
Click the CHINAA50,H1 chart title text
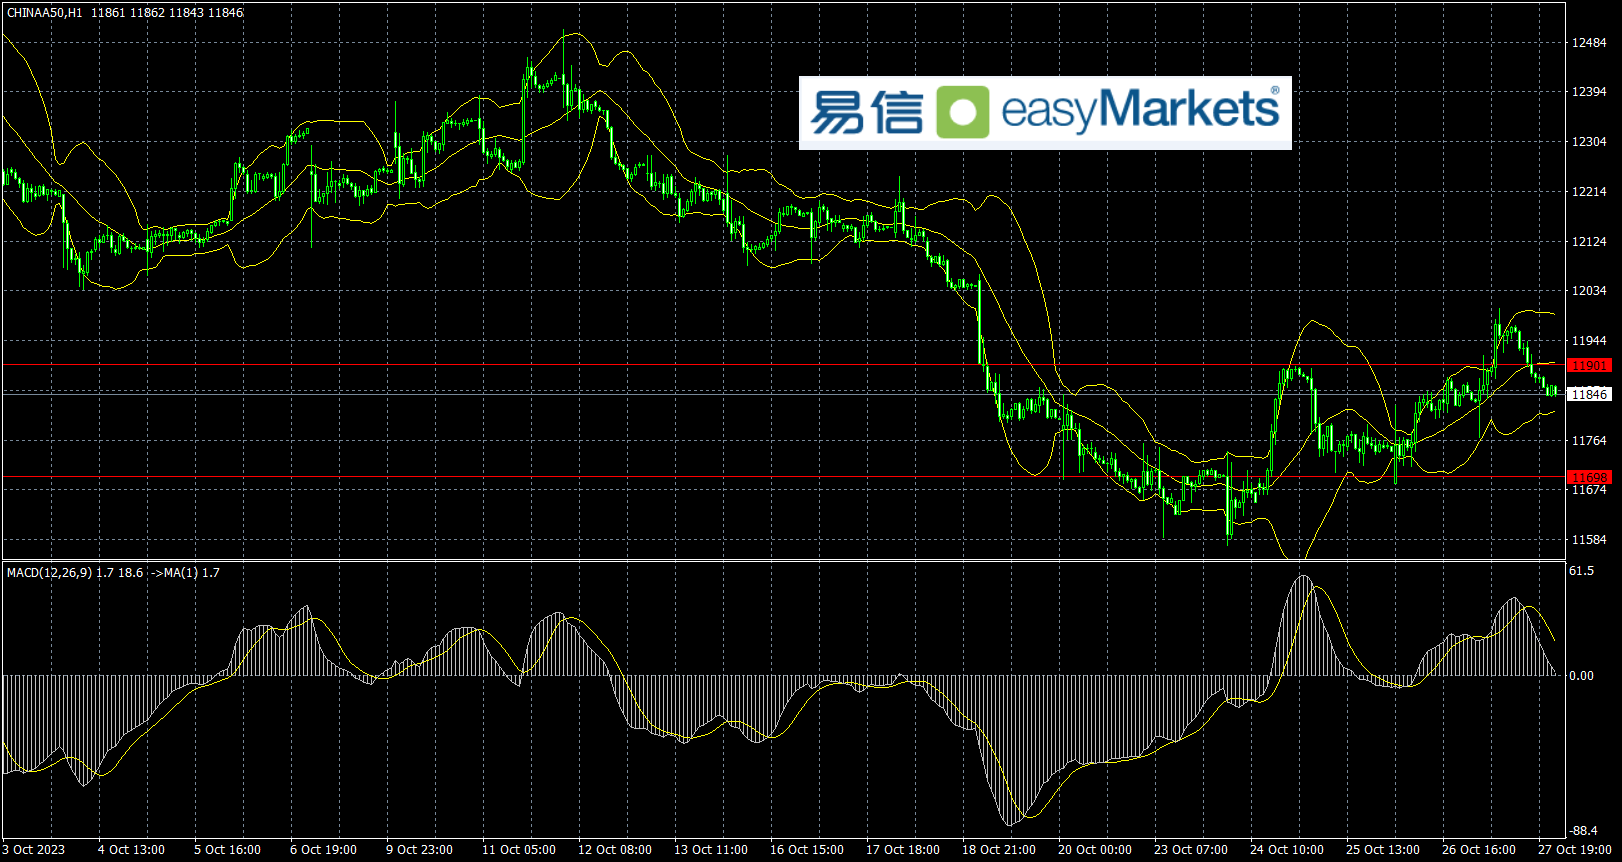click(45, 13)
